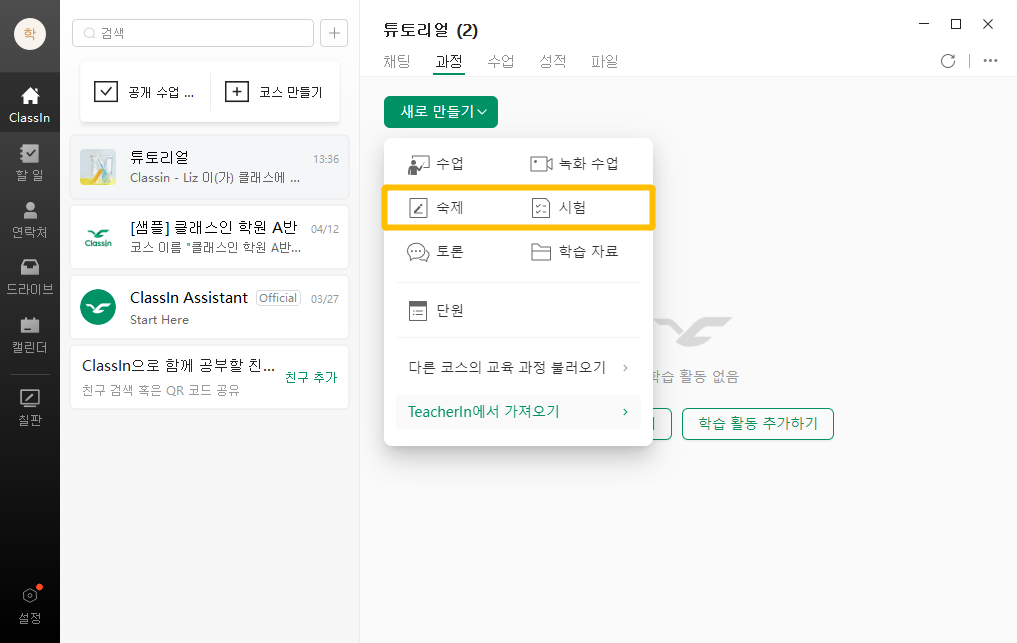Select 숙제 homework from the menu
Image resolution: width=1017 pixels, height=643 pixels.
436,208
